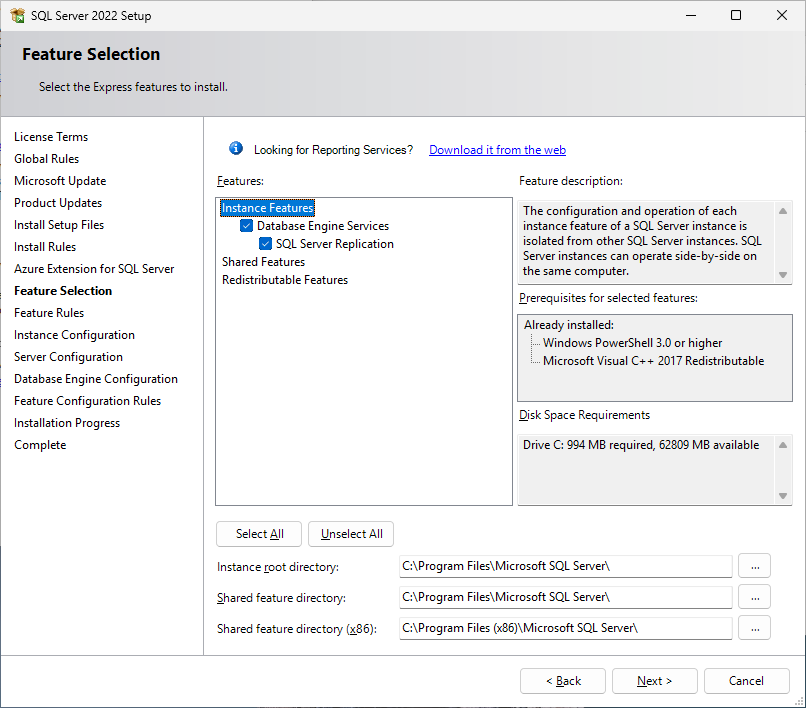Browse for the instance root directory
The height and width of the screenshot is (708, 806).
click(x=754, y=566)
